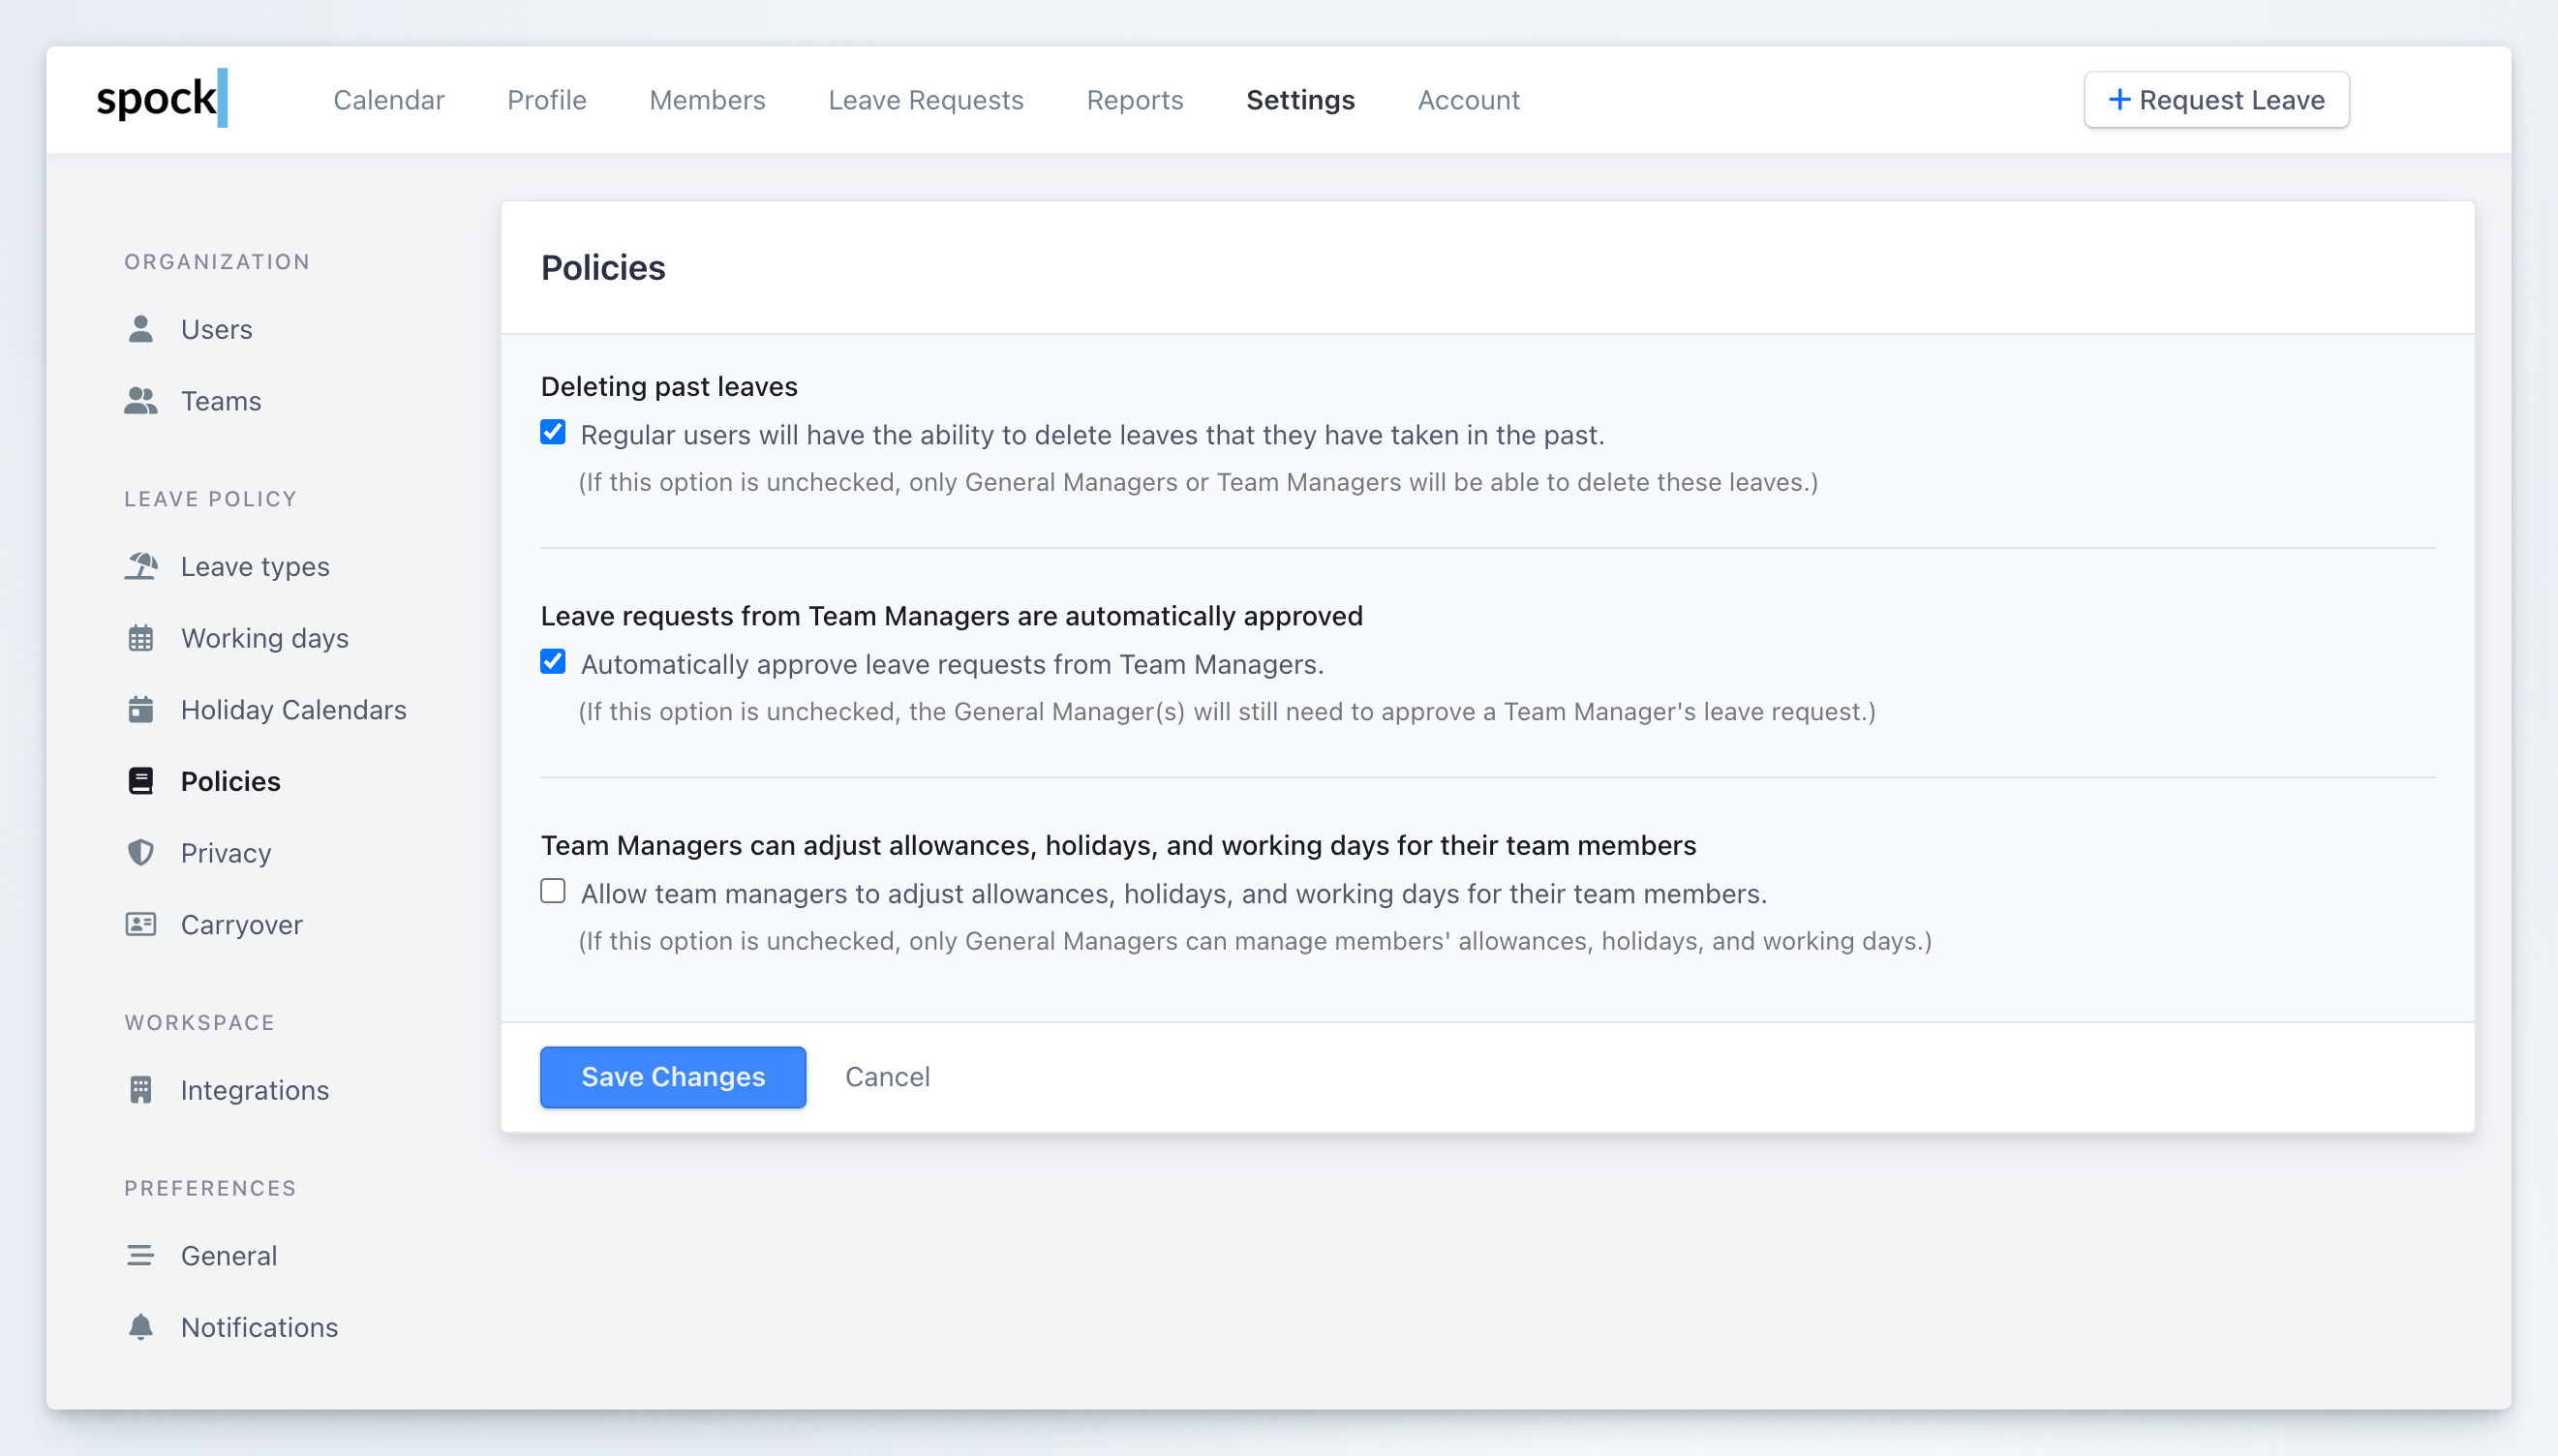Click the Request Leave button
Screen dimensions: 2558x1456
2216,100
